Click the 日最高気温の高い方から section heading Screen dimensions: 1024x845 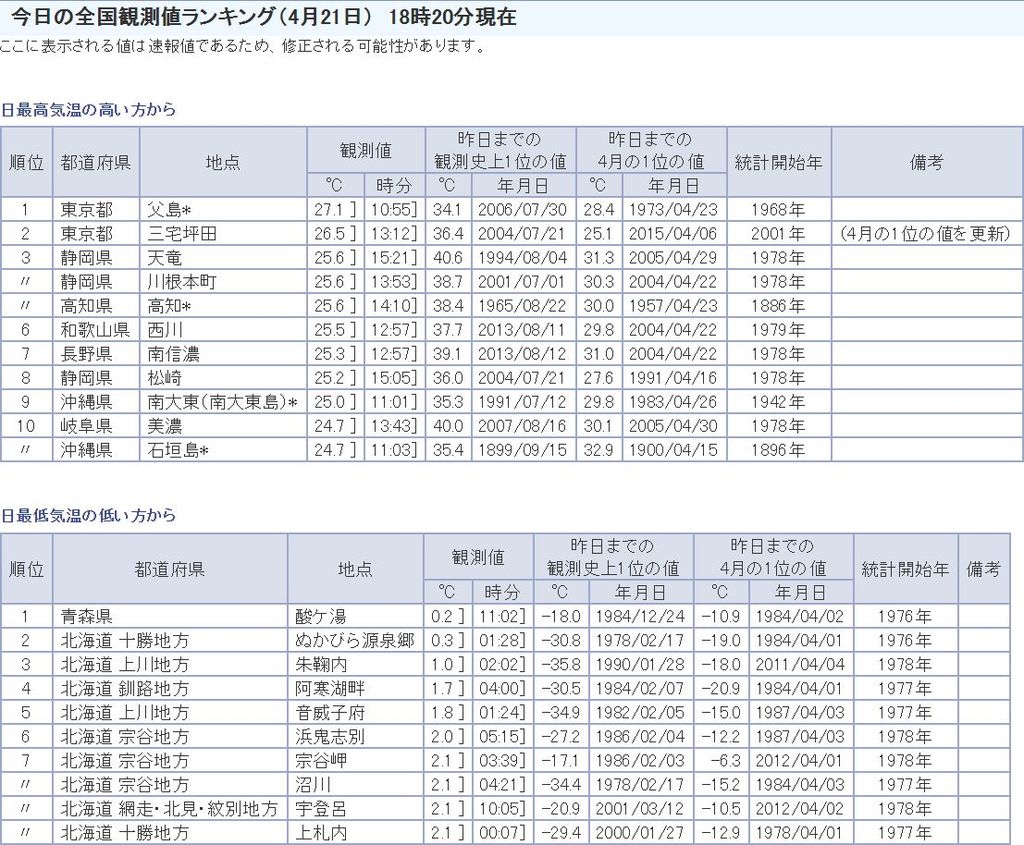point(88,110)
